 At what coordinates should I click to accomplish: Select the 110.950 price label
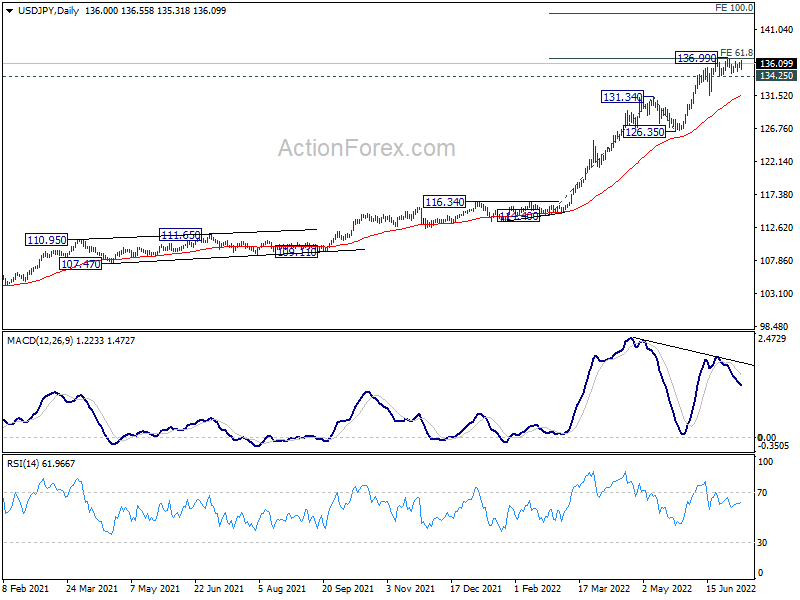point(46,239)
